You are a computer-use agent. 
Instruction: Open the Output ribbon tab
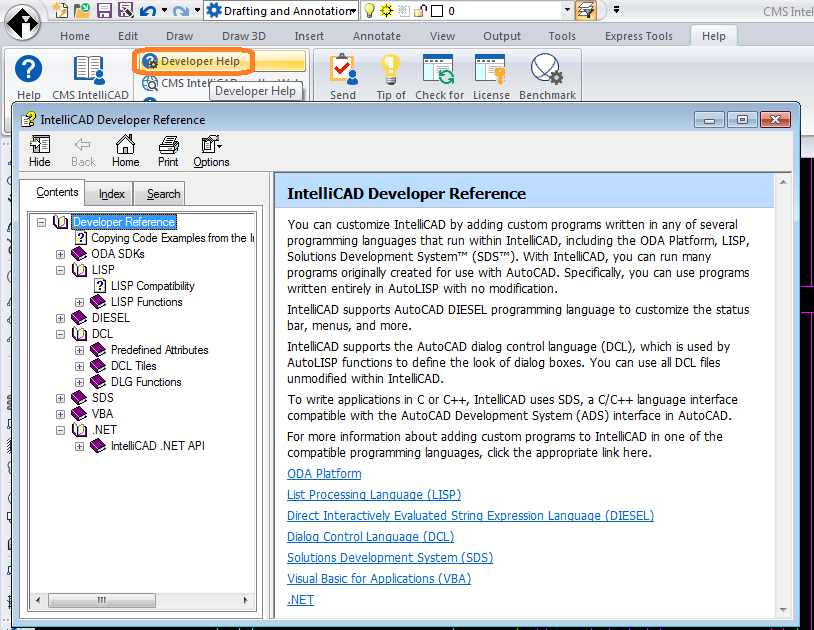pos(501,36)
